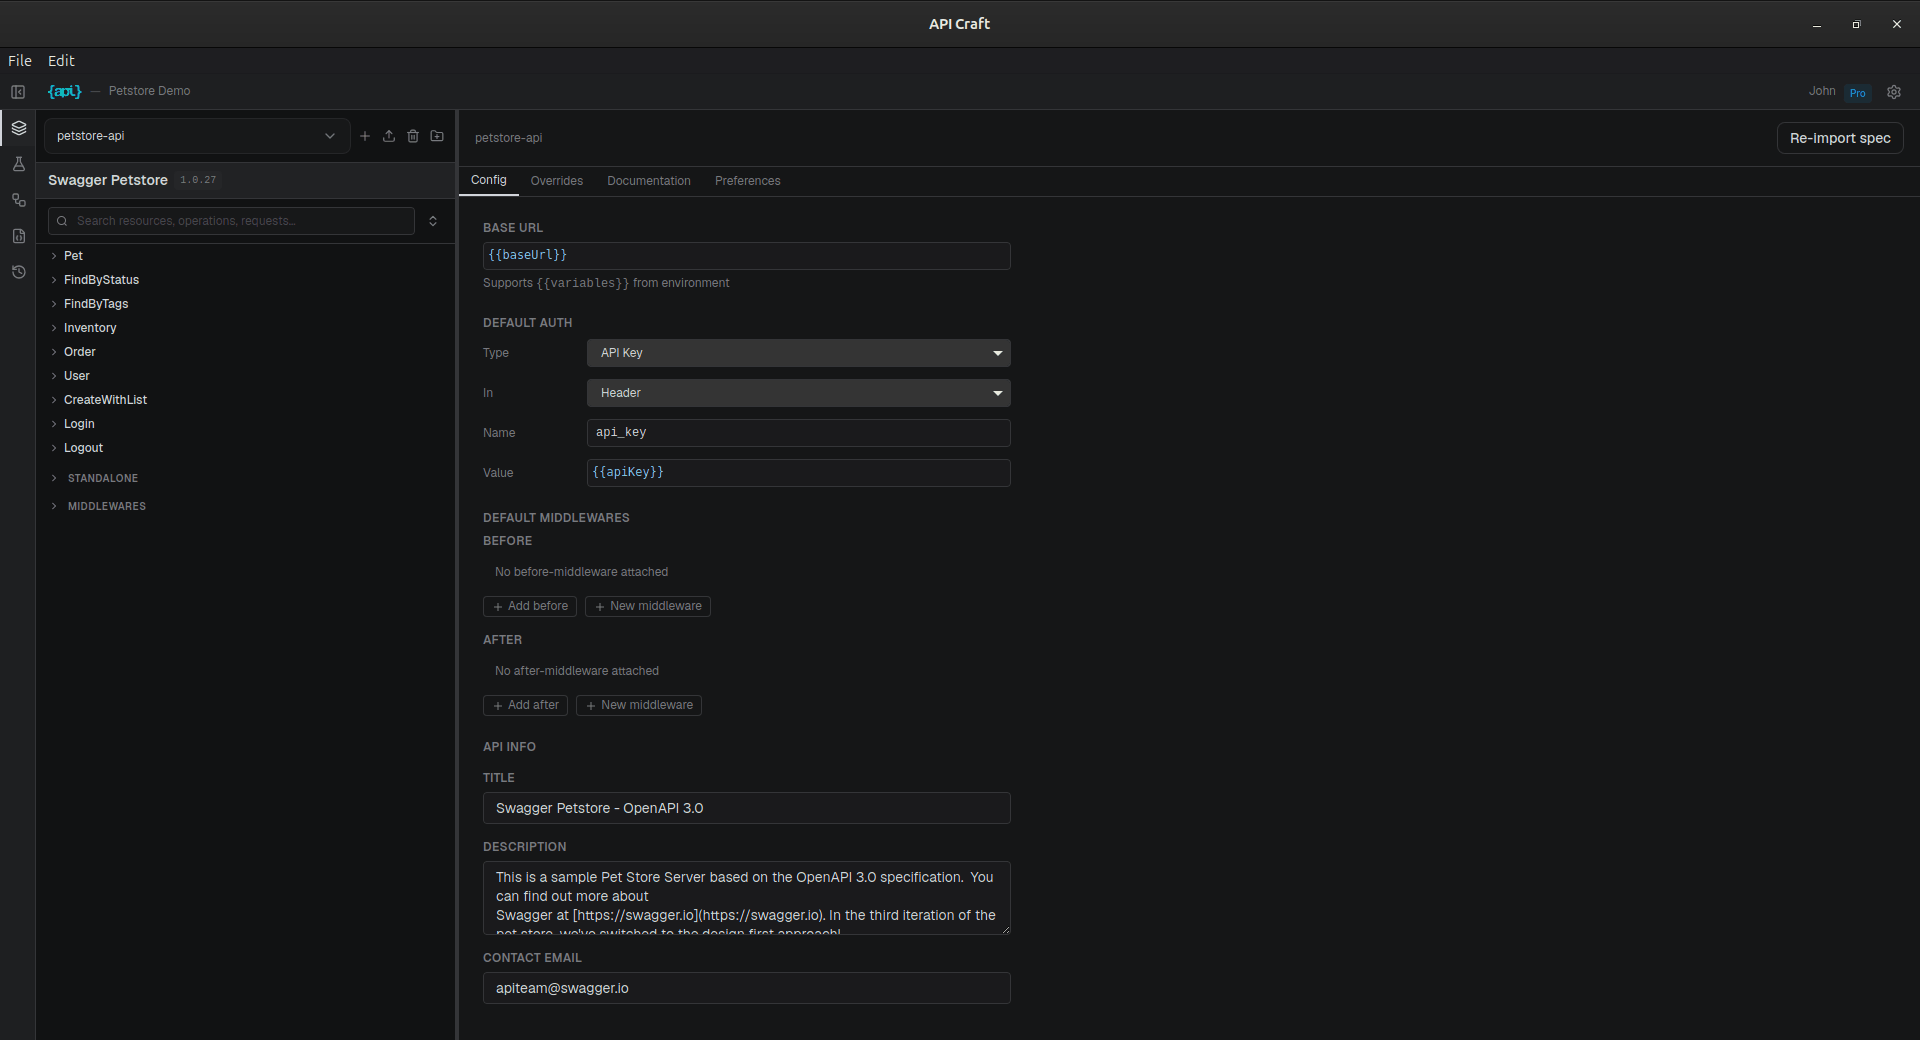Open the code file view in sidebar
The height and width of the screenshot is (1040, 1920).
[x=18, y=236]
